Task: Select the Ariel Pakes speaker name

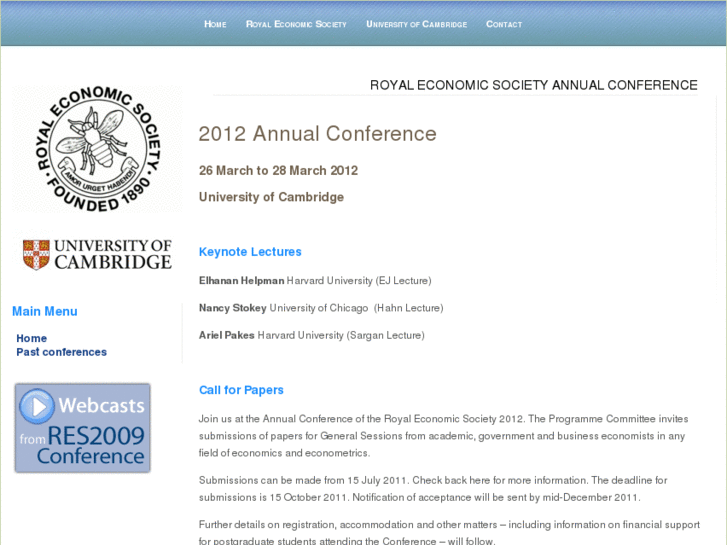Action: coord(226,335)
